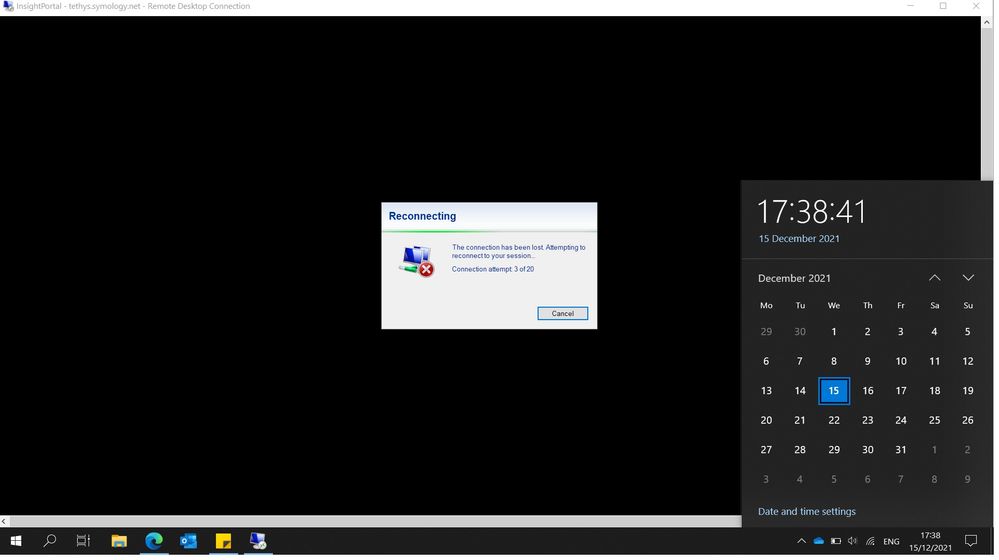Open Date and time settings link
This screenshot has height=560, width=999.
pos(806,511)
